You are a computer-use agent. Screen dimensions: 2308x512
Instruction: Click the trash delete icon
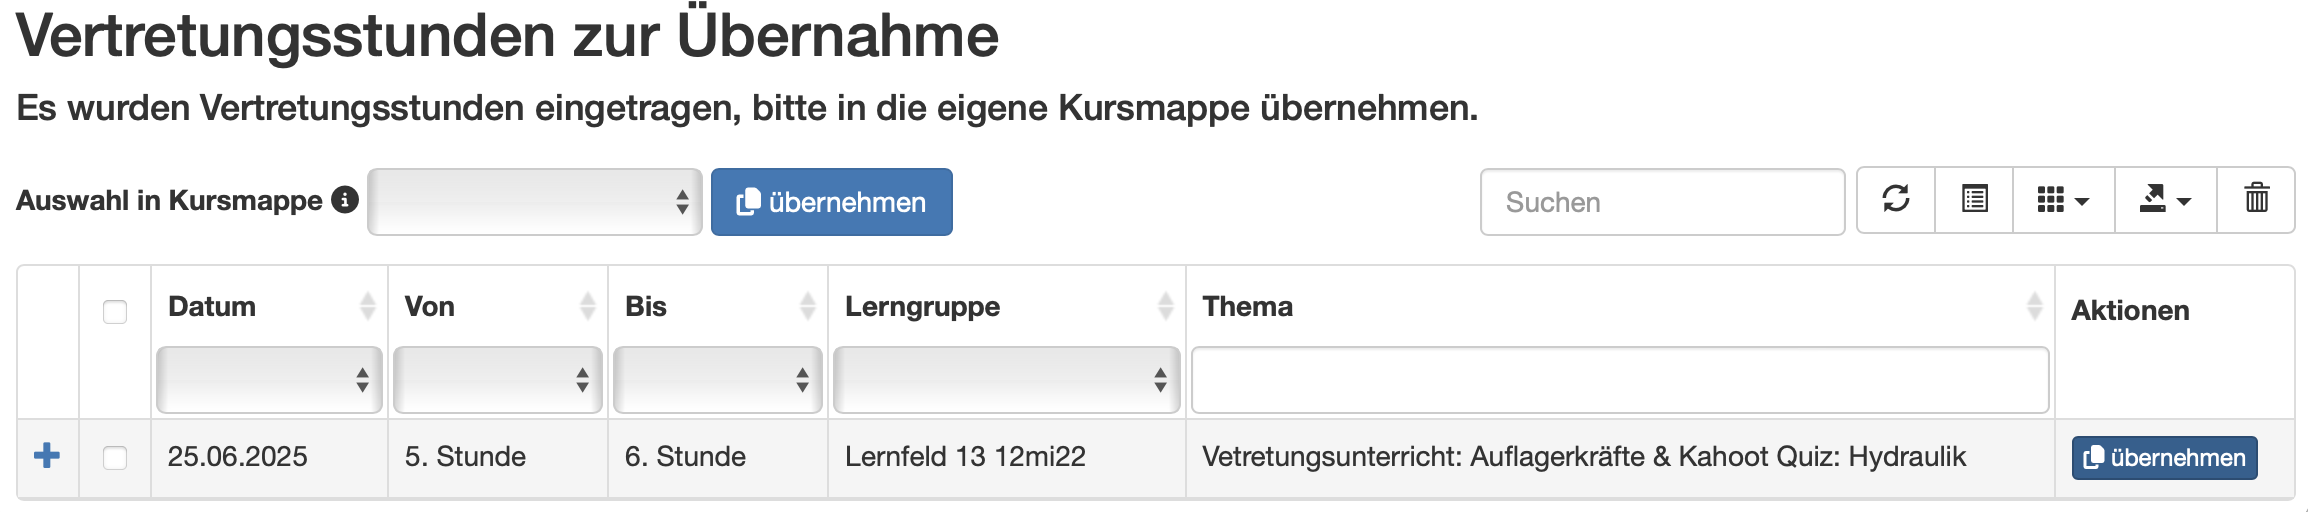[x=2256, y=200]
